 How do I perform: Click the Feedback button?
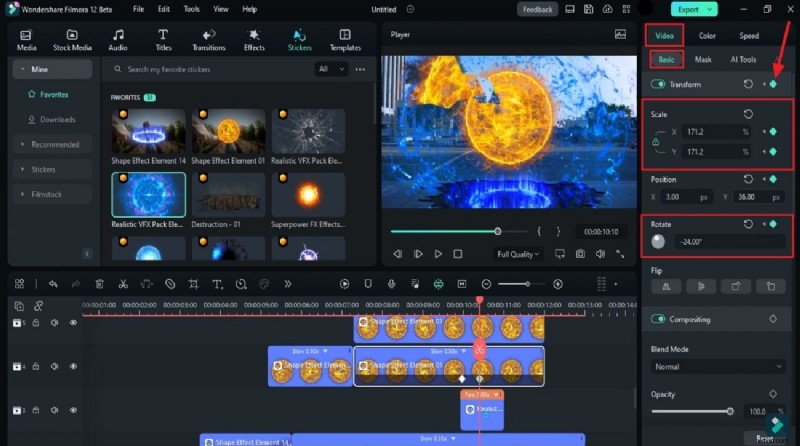click(x=537, y=9)
